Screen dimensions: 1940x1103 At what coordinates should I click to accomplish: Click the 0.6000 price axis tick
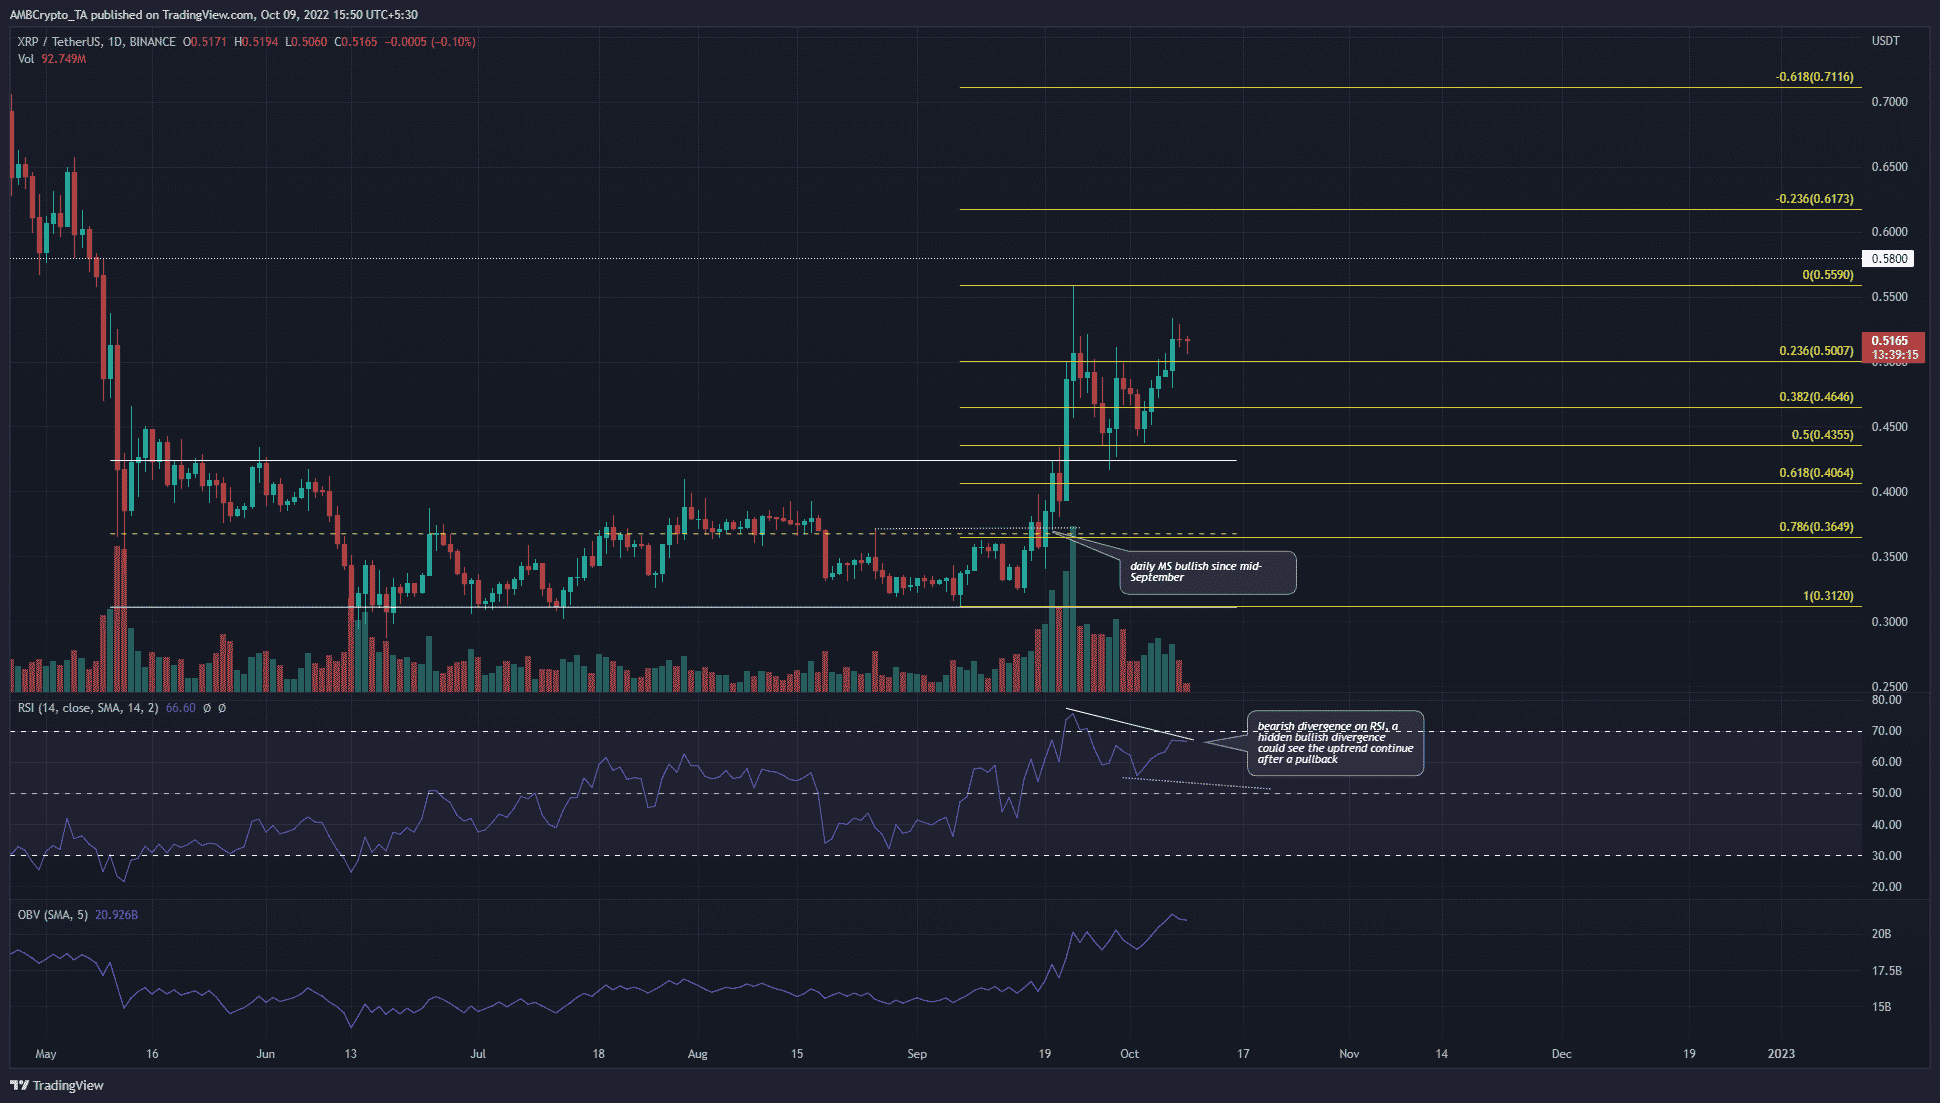click(x=1889, y=232)
